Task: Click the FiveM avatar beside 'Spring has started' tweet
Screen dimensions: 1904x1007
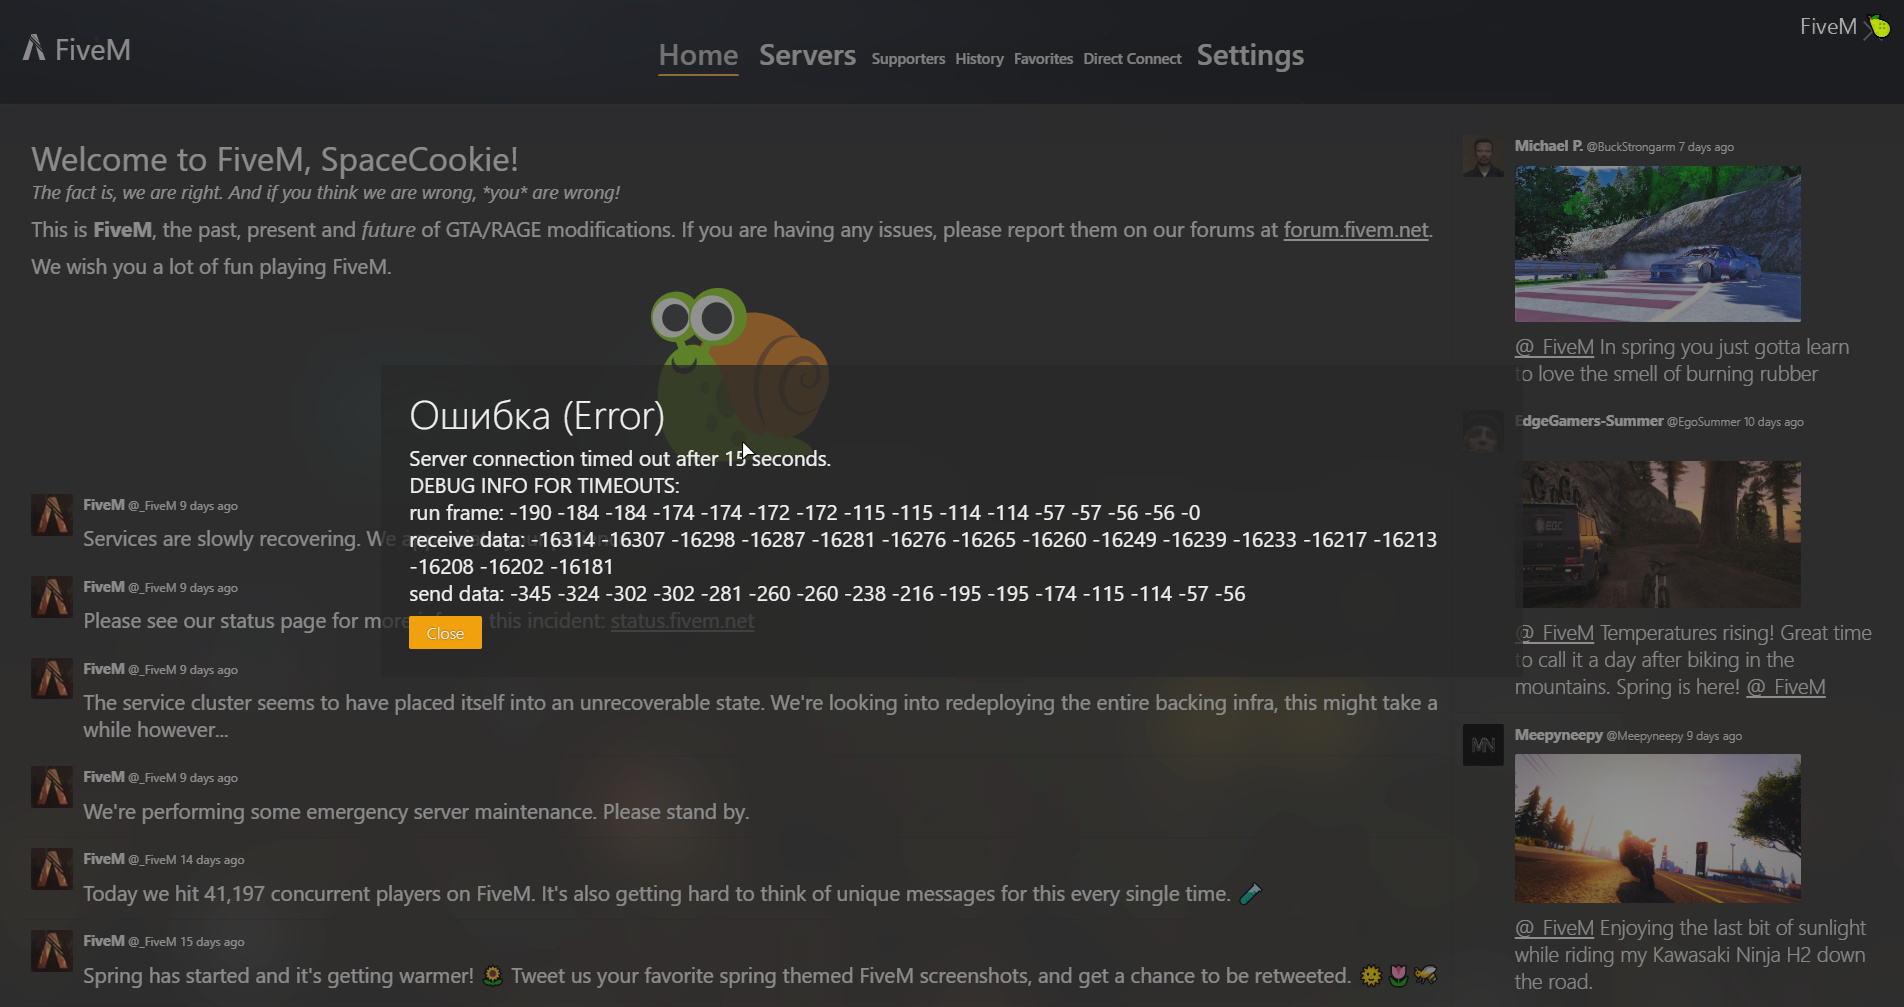Action: pos(52,951)
